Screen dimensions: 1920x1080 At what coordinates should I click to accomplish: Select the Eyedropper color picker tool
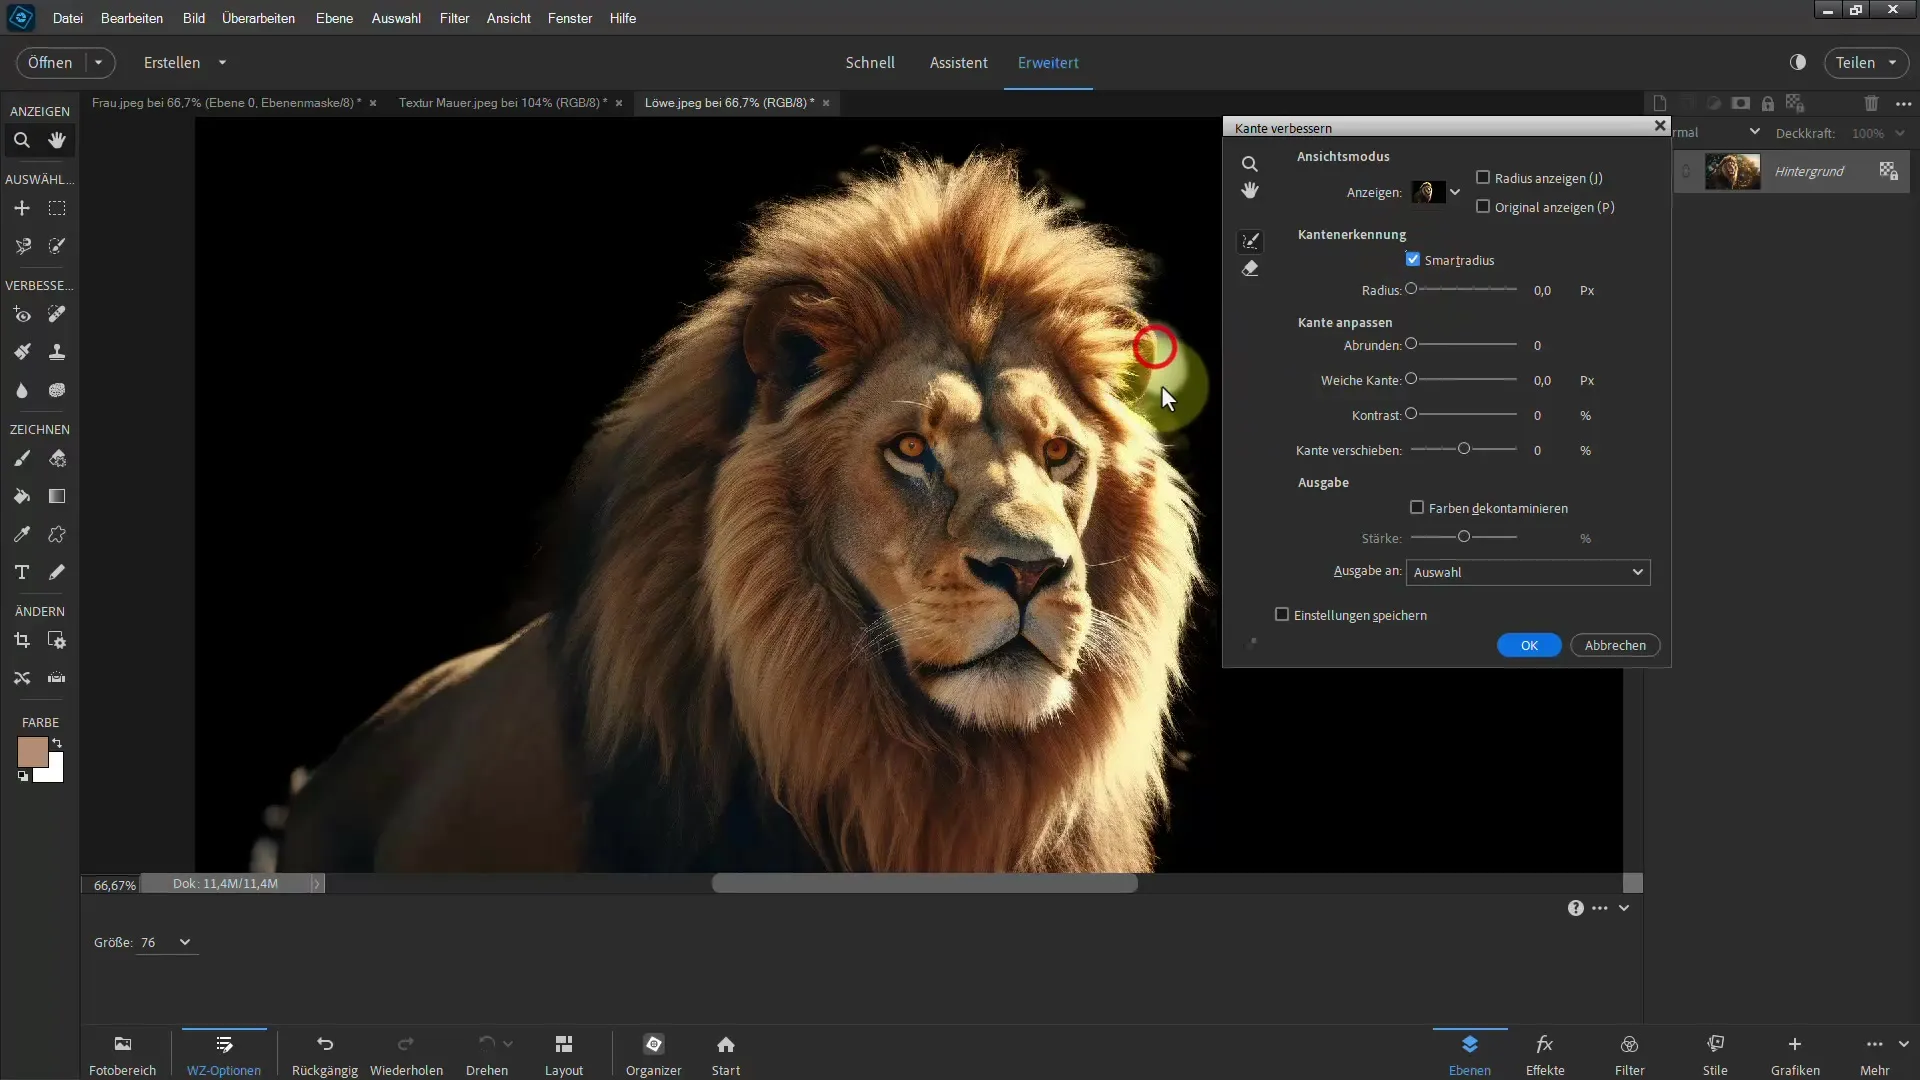(22, 534)
